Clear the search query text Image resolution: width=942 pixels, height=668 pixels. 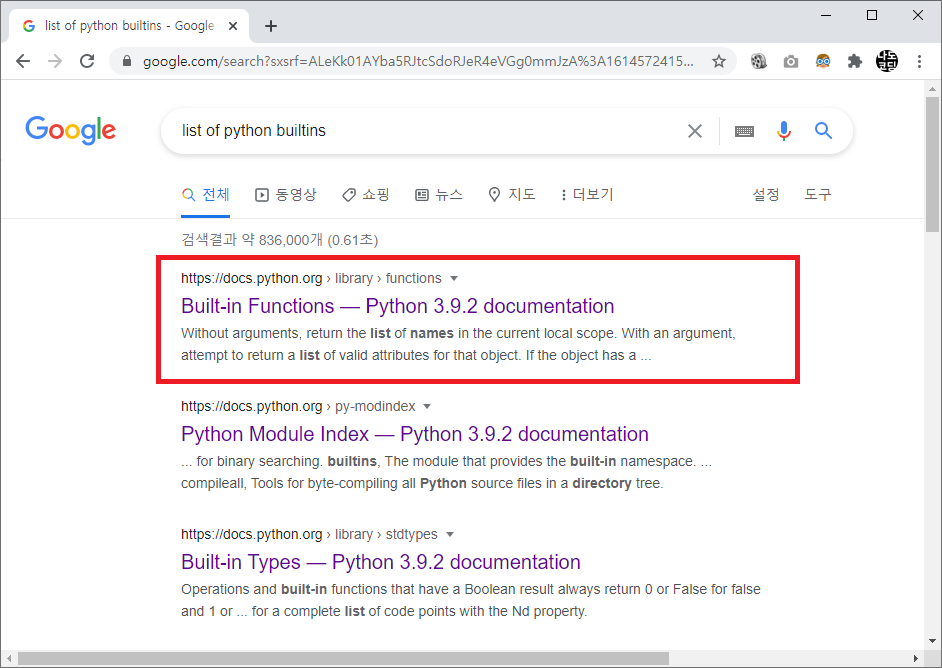(x=694, y=130)
